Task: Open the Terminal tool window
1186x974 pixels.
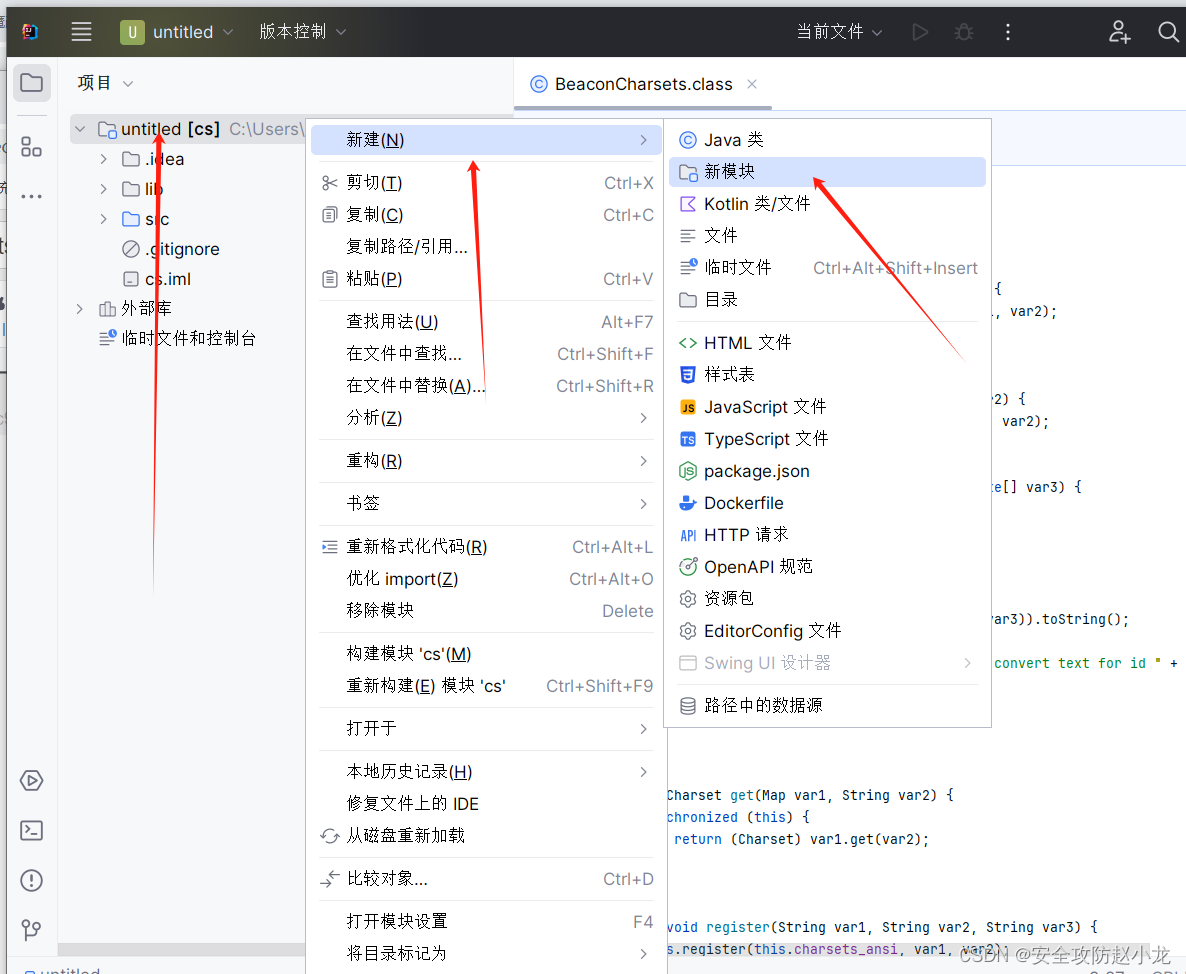Action: (x=31, y=830)
